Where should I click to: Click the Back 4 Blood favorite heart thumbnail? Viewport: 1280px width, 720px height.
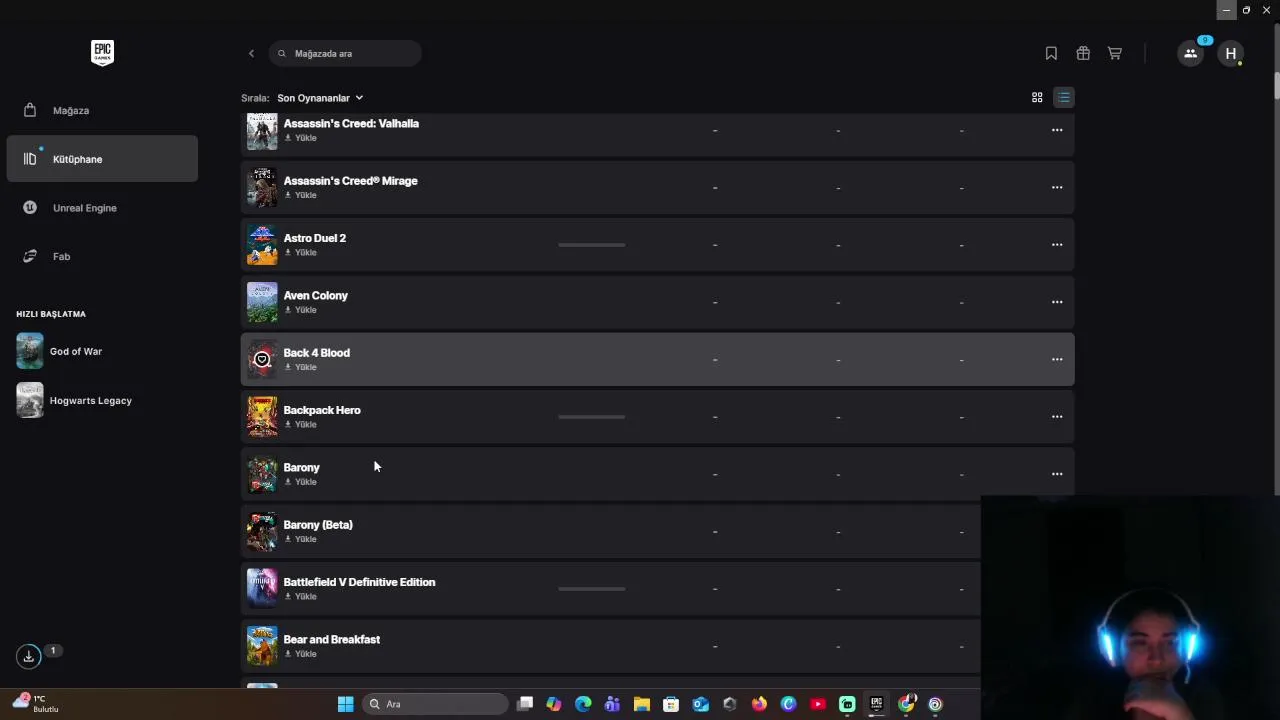(262, 359)
